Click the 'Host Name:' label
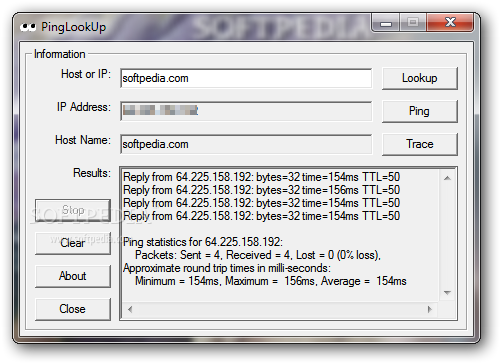 83,140
